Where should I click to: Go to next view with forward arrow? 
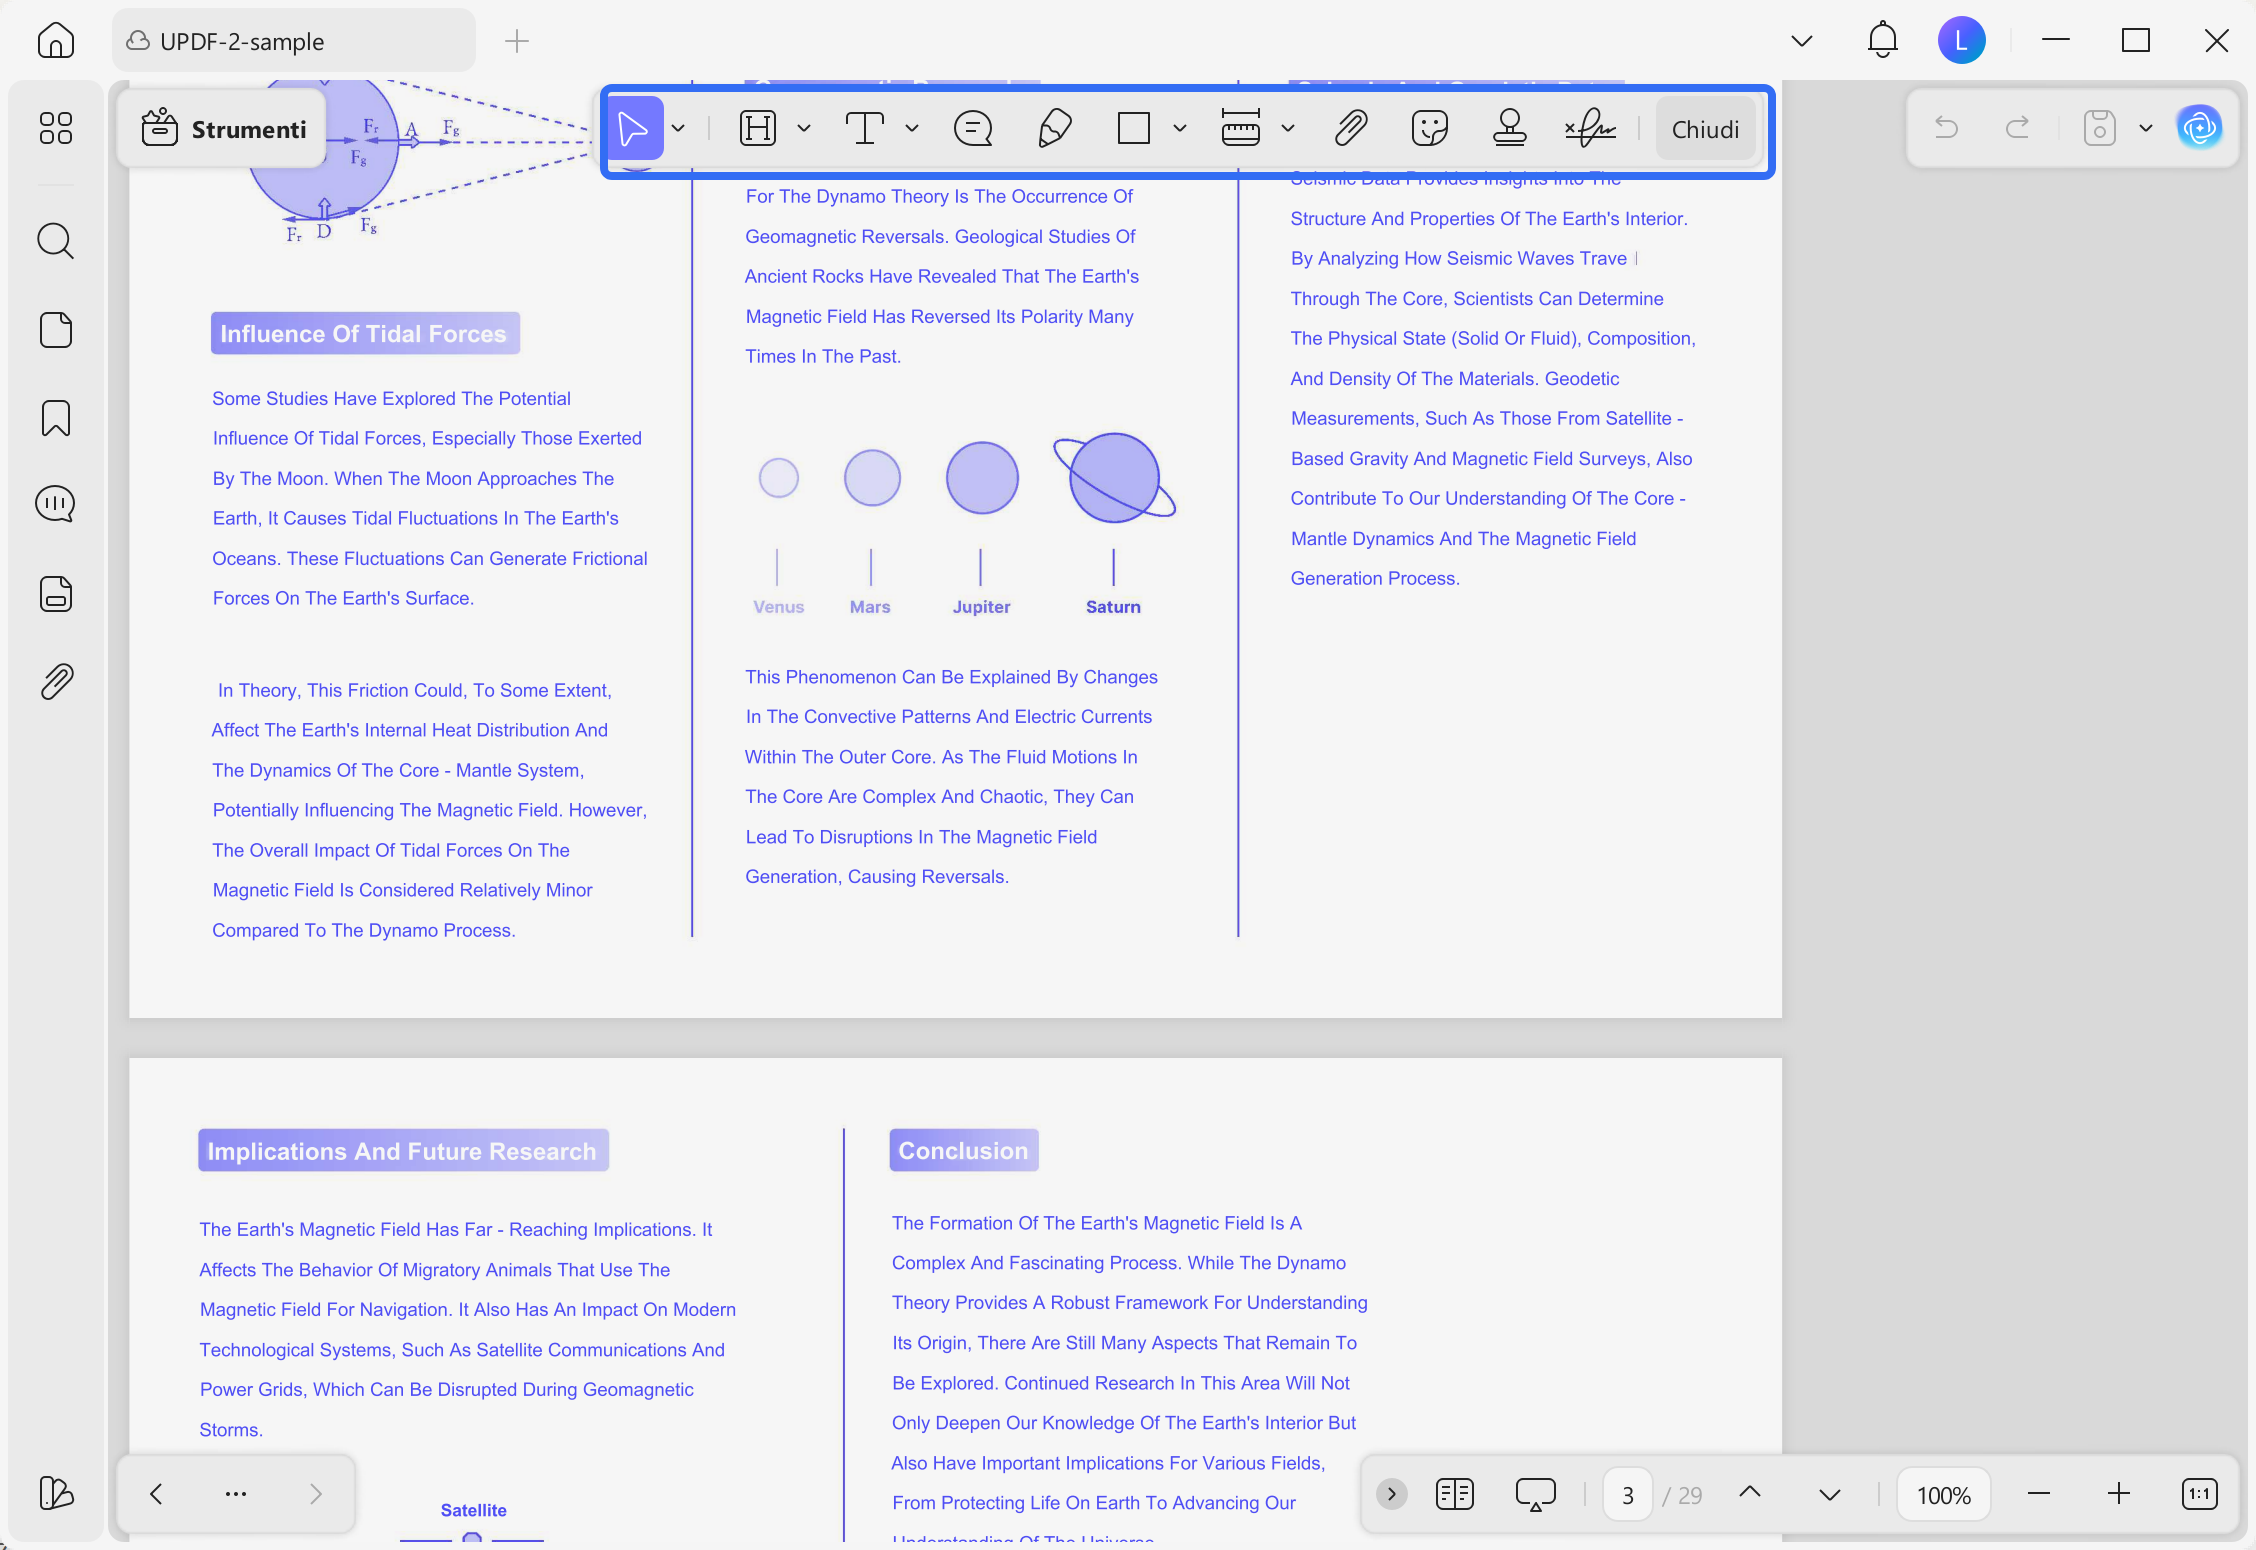click(316, 1494)
